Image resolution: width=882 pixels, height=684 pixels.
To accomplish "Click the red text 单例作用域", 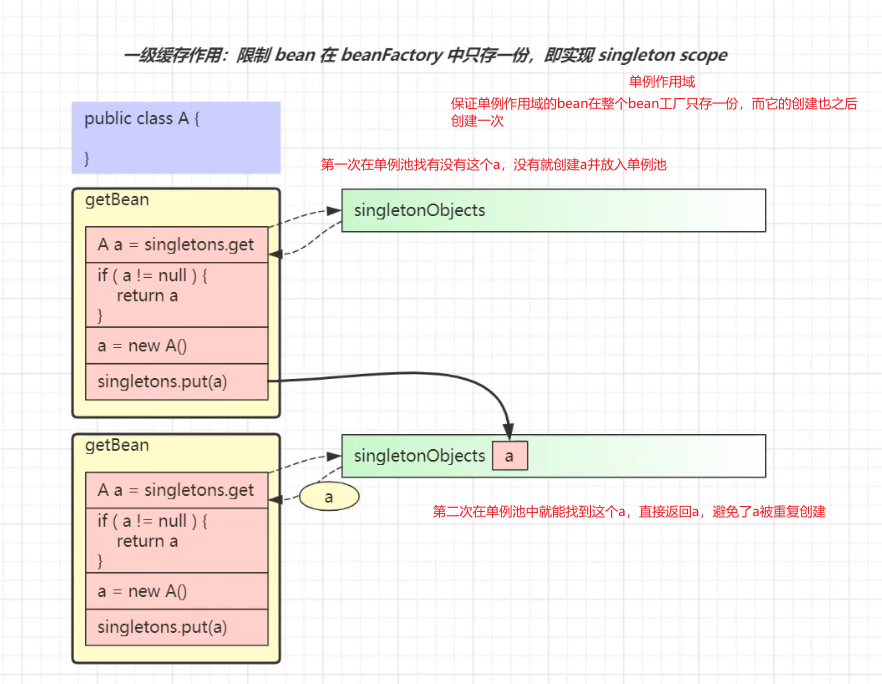I will [x=660, y=82].
